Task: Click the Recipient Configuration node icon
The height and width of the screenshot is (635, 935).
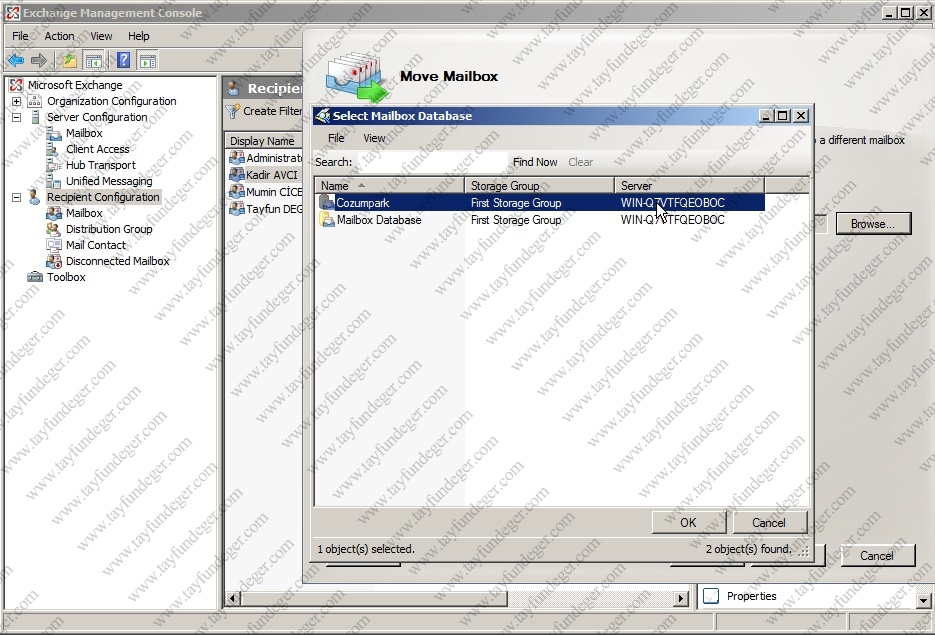Action: 35,197
